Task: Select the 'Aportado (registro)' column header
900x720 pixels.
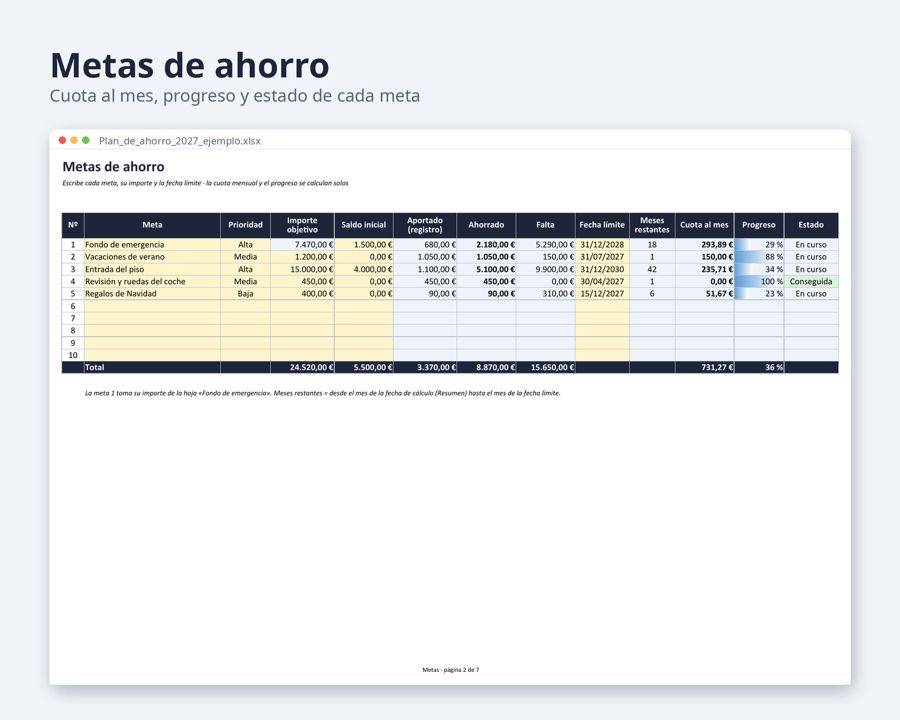Action: point(425,225)
